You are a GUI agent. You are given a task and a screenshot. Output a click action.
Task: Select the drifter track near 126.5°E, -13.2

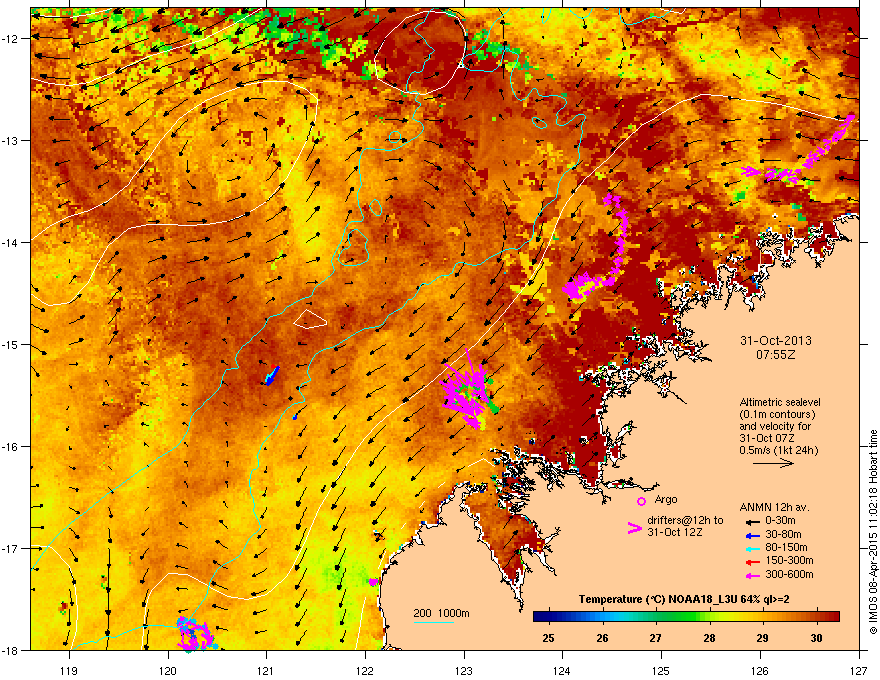click(x=798, y=150)
